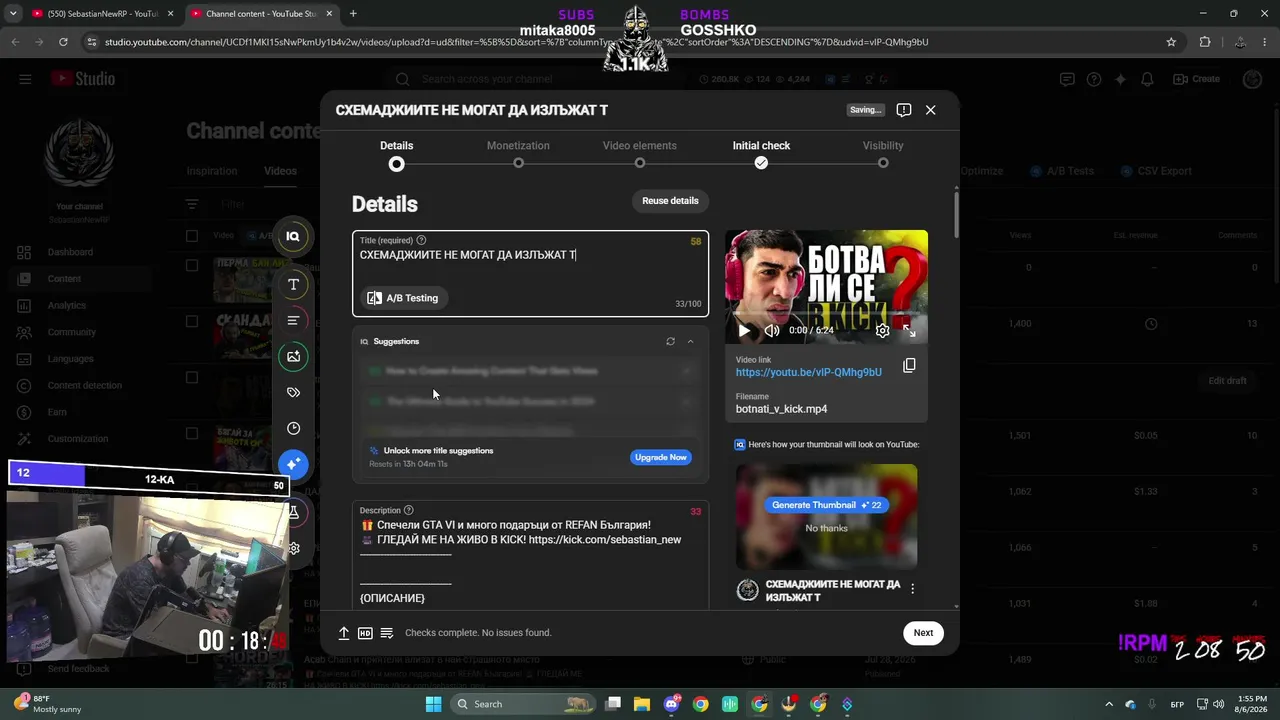
Task: Go to the Visibility step
Action: pyautogui.click(x=883, y=154)
